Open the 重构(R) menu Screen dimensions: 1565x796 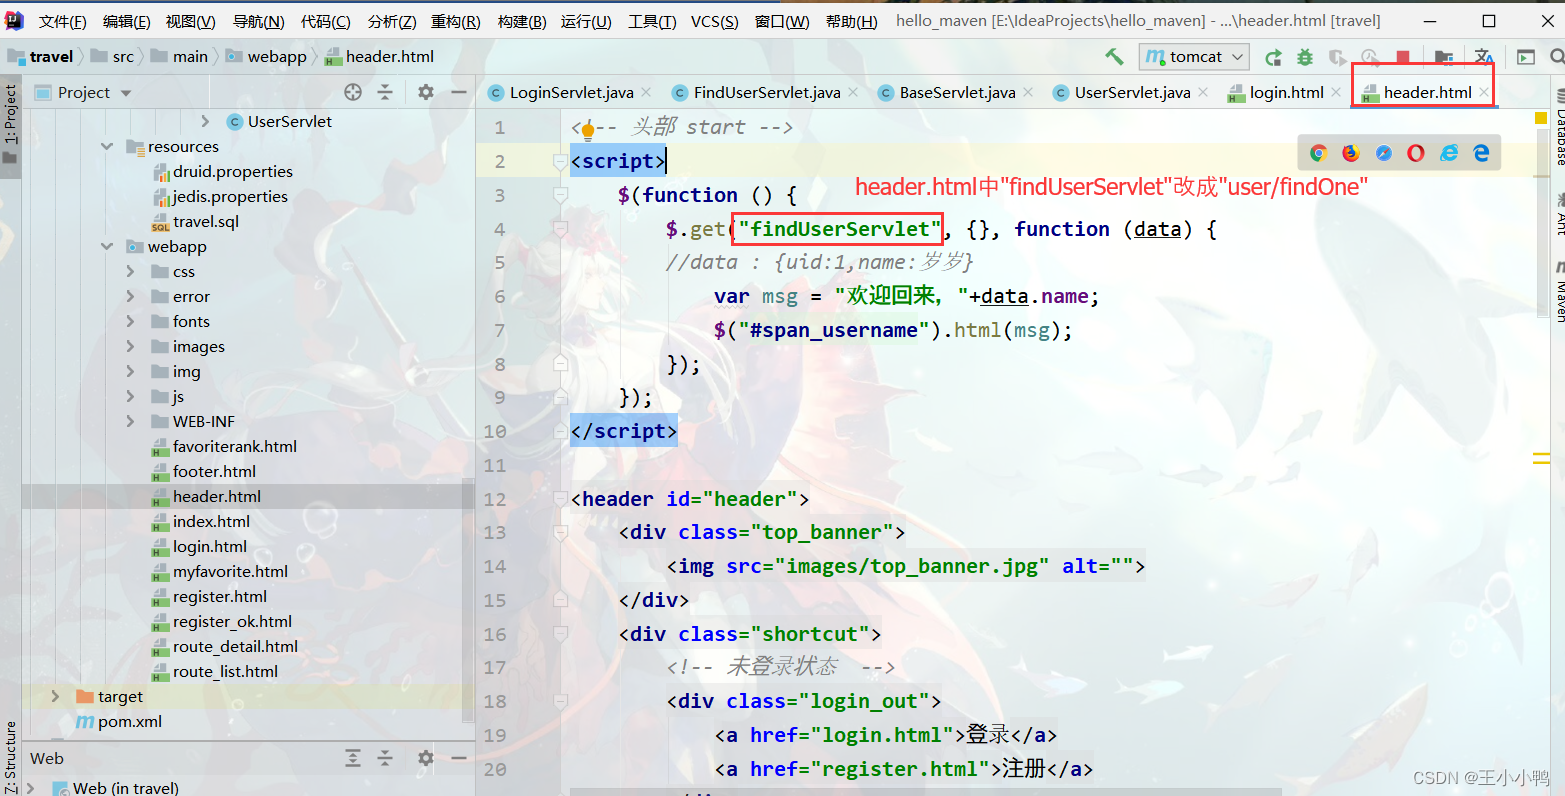click(x=455, y=21)
